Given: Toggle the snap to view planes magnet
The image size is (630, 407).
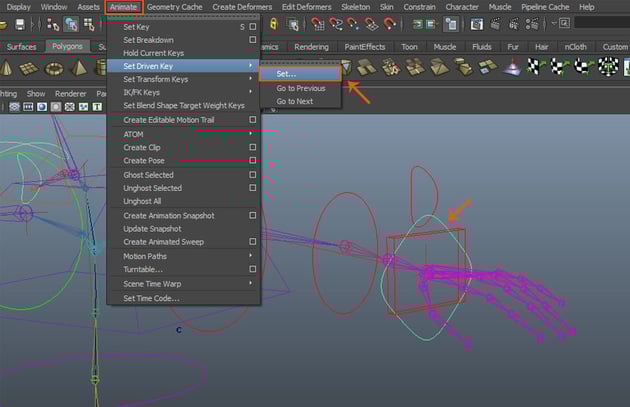Looking at the screenshot, I should coord(371,24).
